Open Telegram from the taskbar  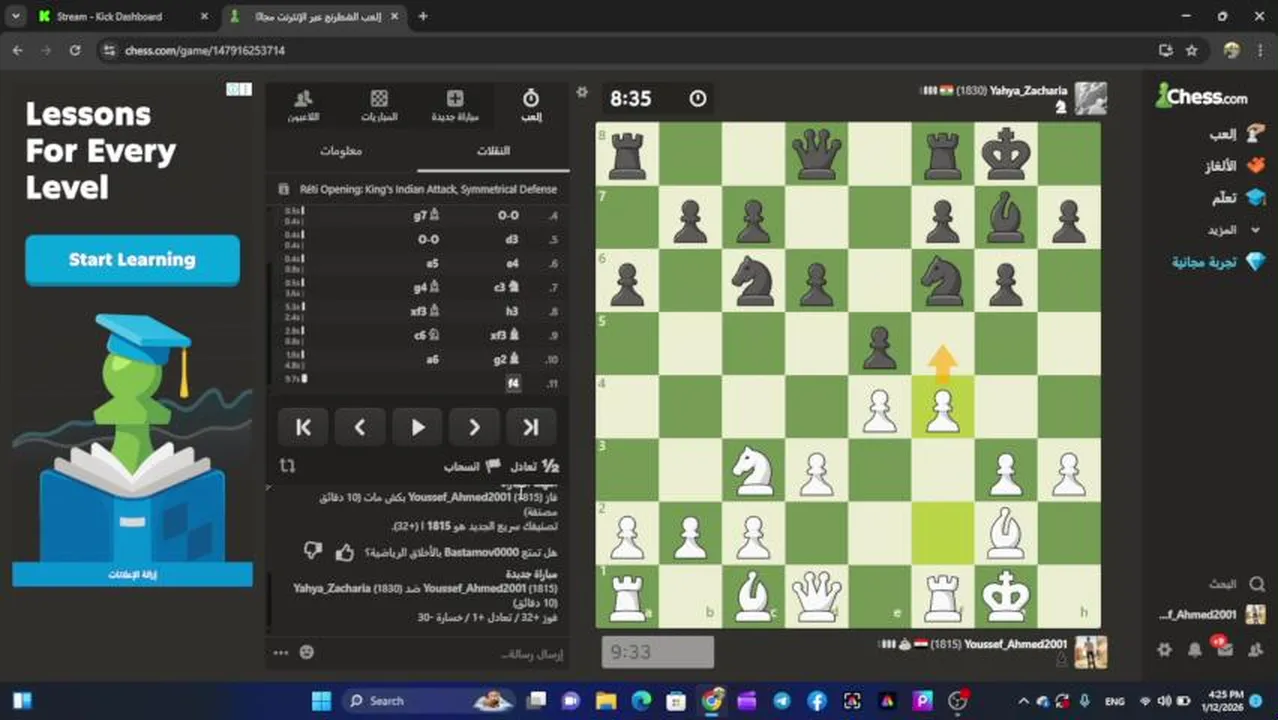pyautogui.click(x=781, y=701)
